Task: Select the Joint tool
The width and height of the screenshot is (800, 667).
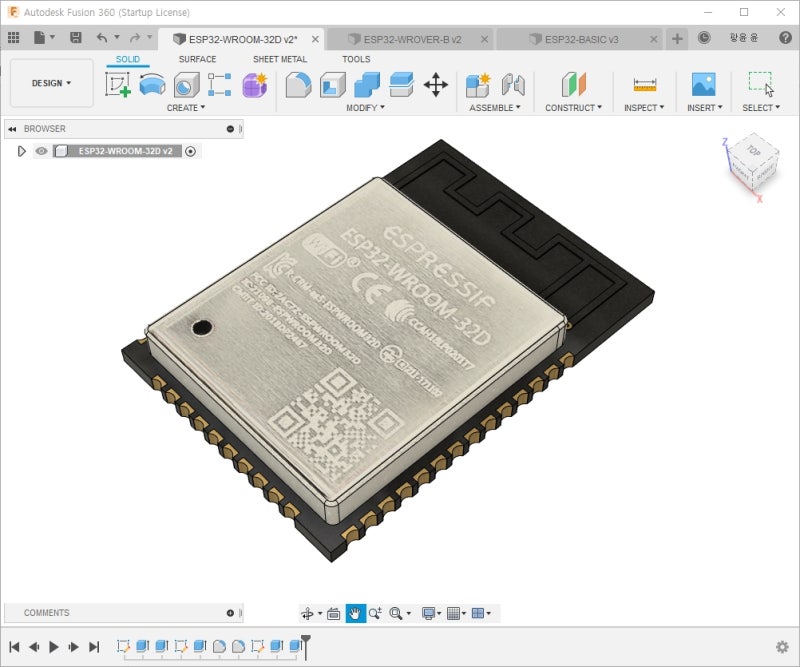Action: 513,84
